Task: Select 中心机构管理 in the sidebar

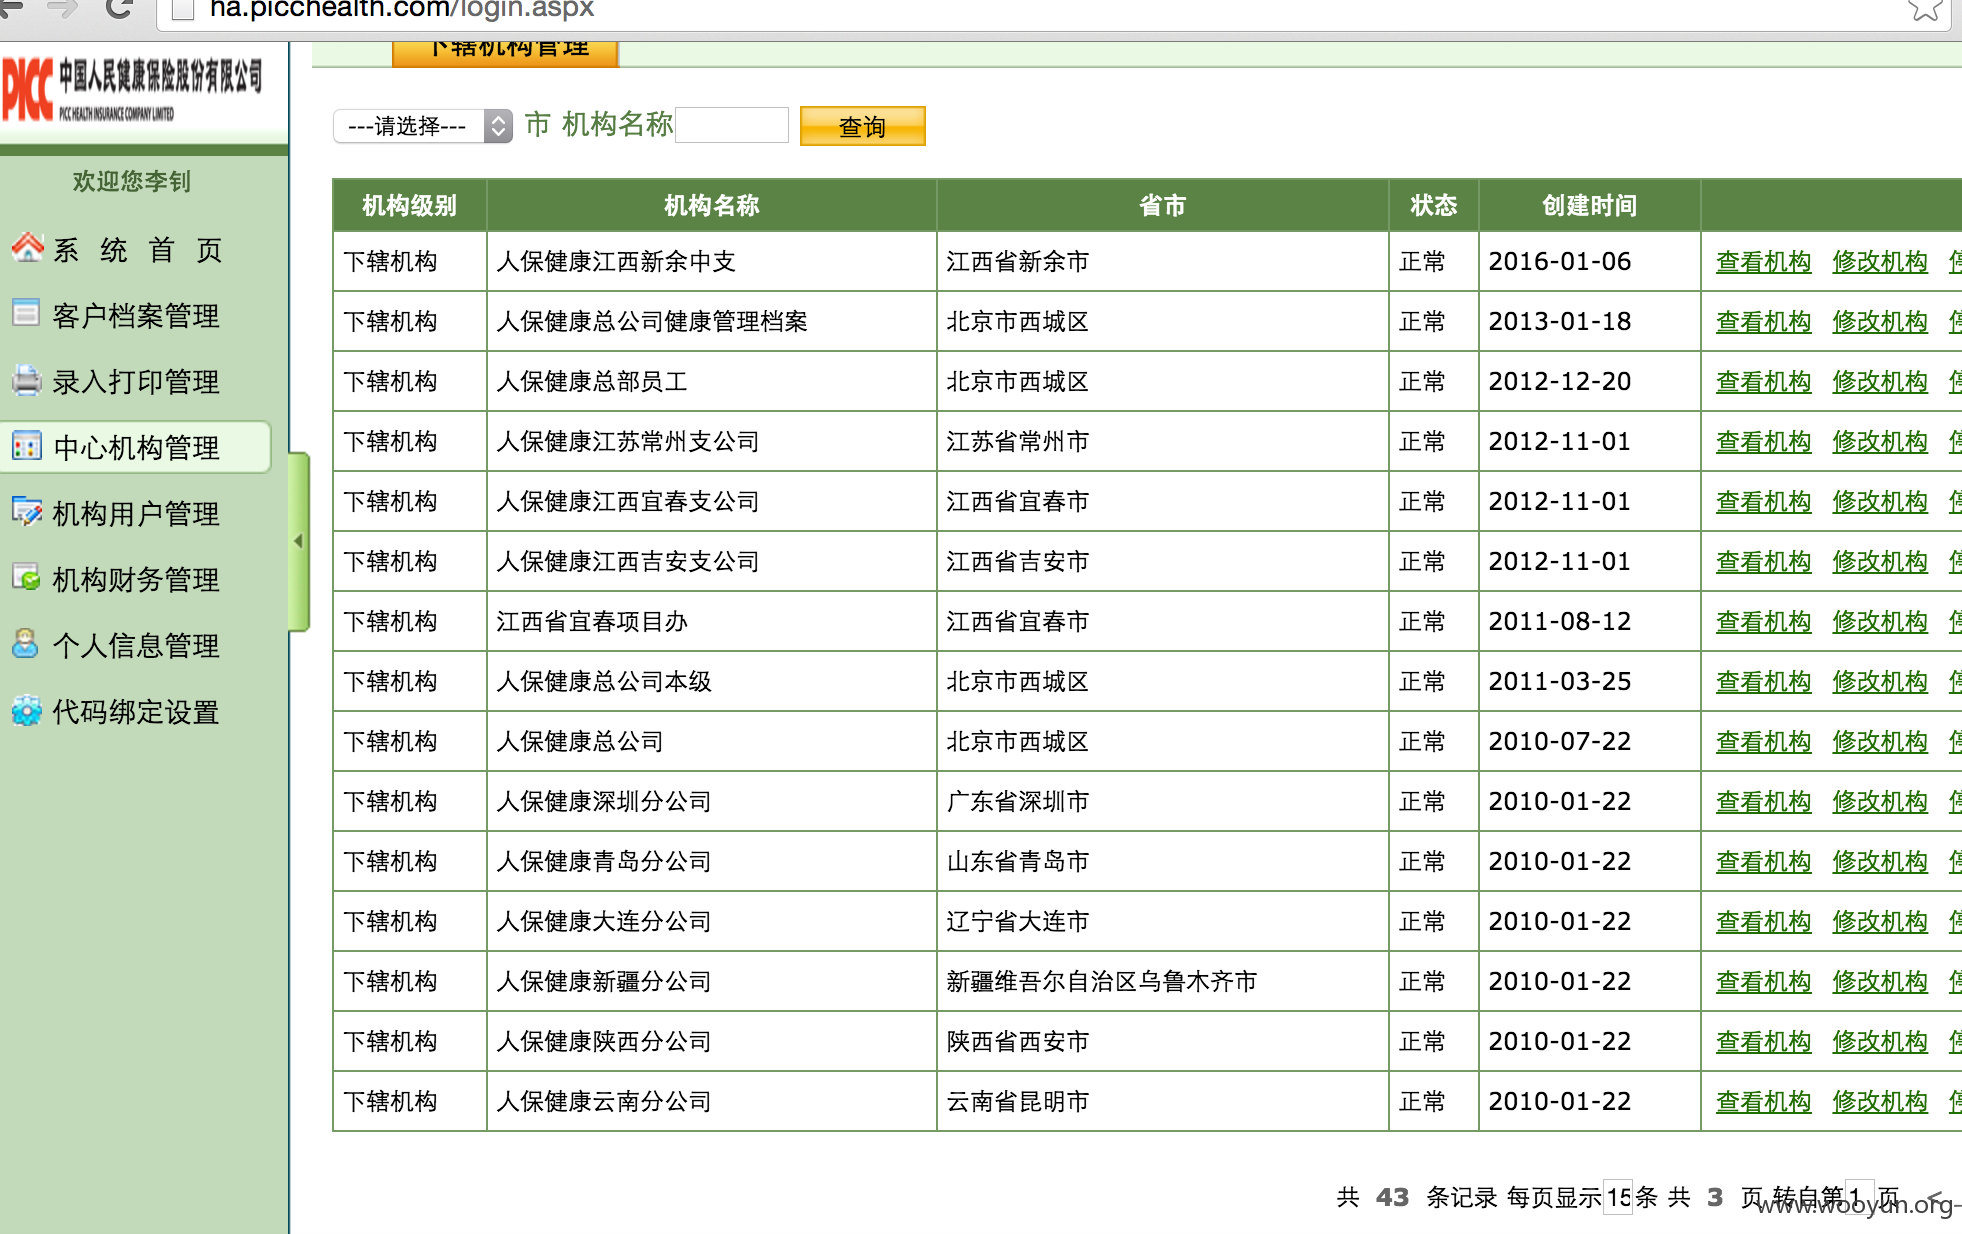Action: point(136,448)
